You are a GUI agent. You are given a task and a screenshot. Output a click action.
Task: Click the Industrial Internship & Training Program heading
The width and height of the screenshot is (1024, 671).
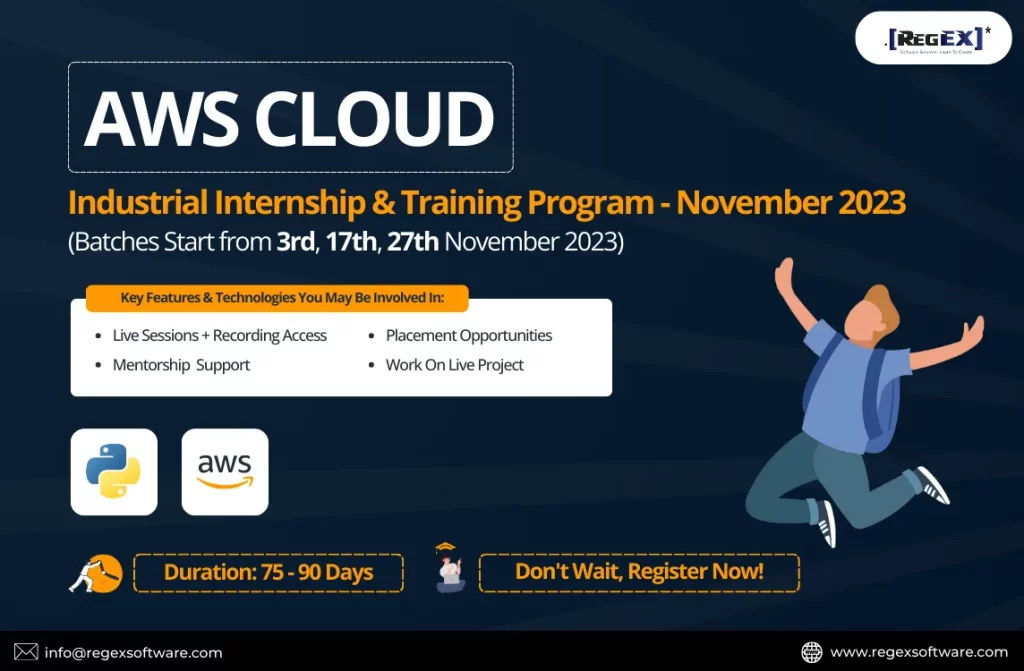click(x=487, y=203)
